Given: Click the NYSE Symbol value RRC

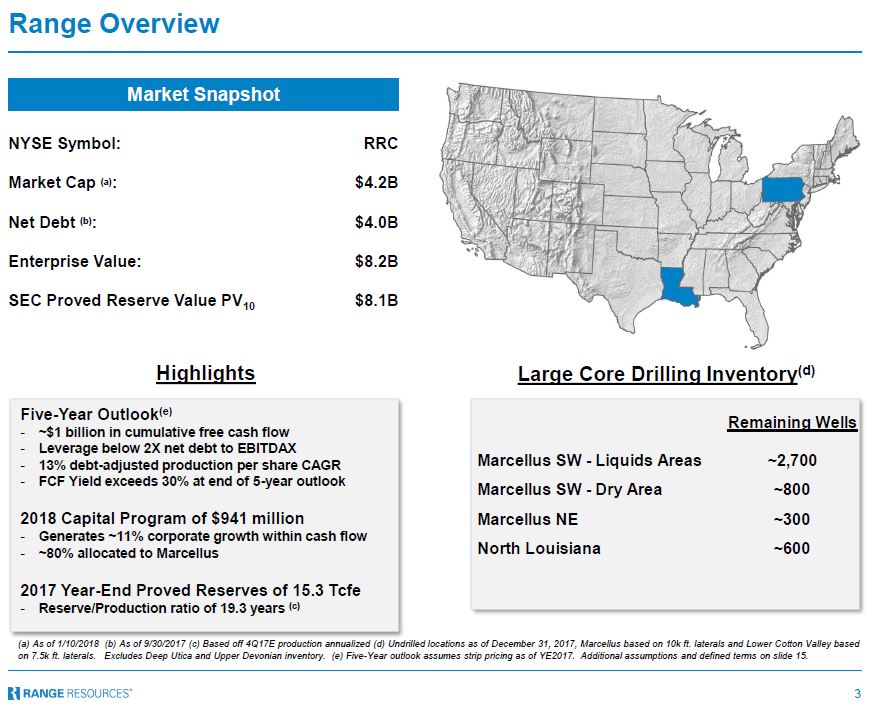Looking at the screenshot, I should (380, 143).
